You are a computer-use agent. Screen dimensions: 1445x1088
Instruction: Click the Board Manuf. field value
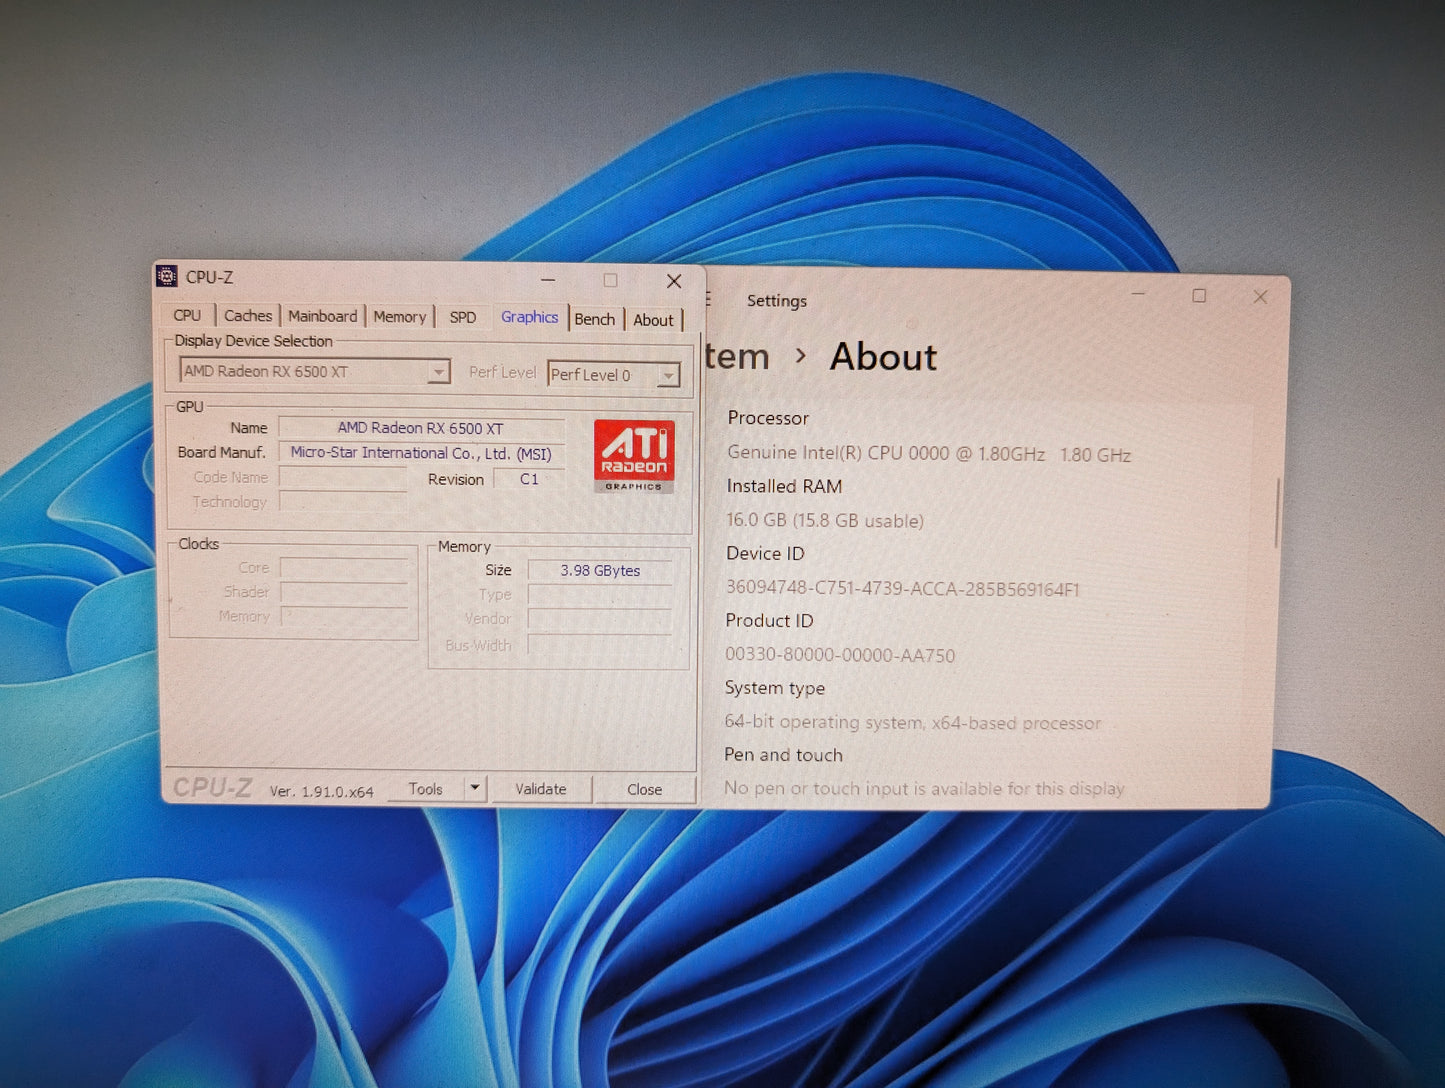point(421,453)
